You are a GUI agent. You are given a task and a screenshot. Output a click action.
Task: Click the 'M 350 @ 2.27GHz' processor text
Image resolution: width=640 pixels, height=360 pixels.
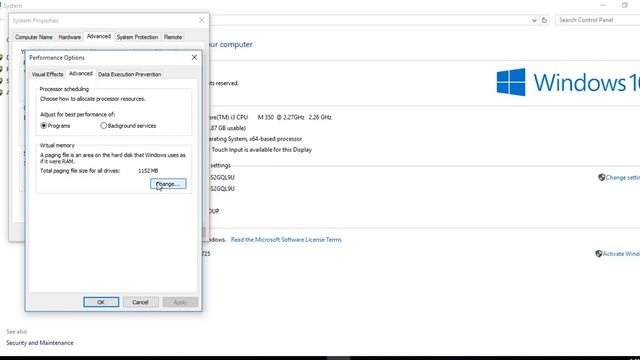pyautogui.click(x=281, y=117)
